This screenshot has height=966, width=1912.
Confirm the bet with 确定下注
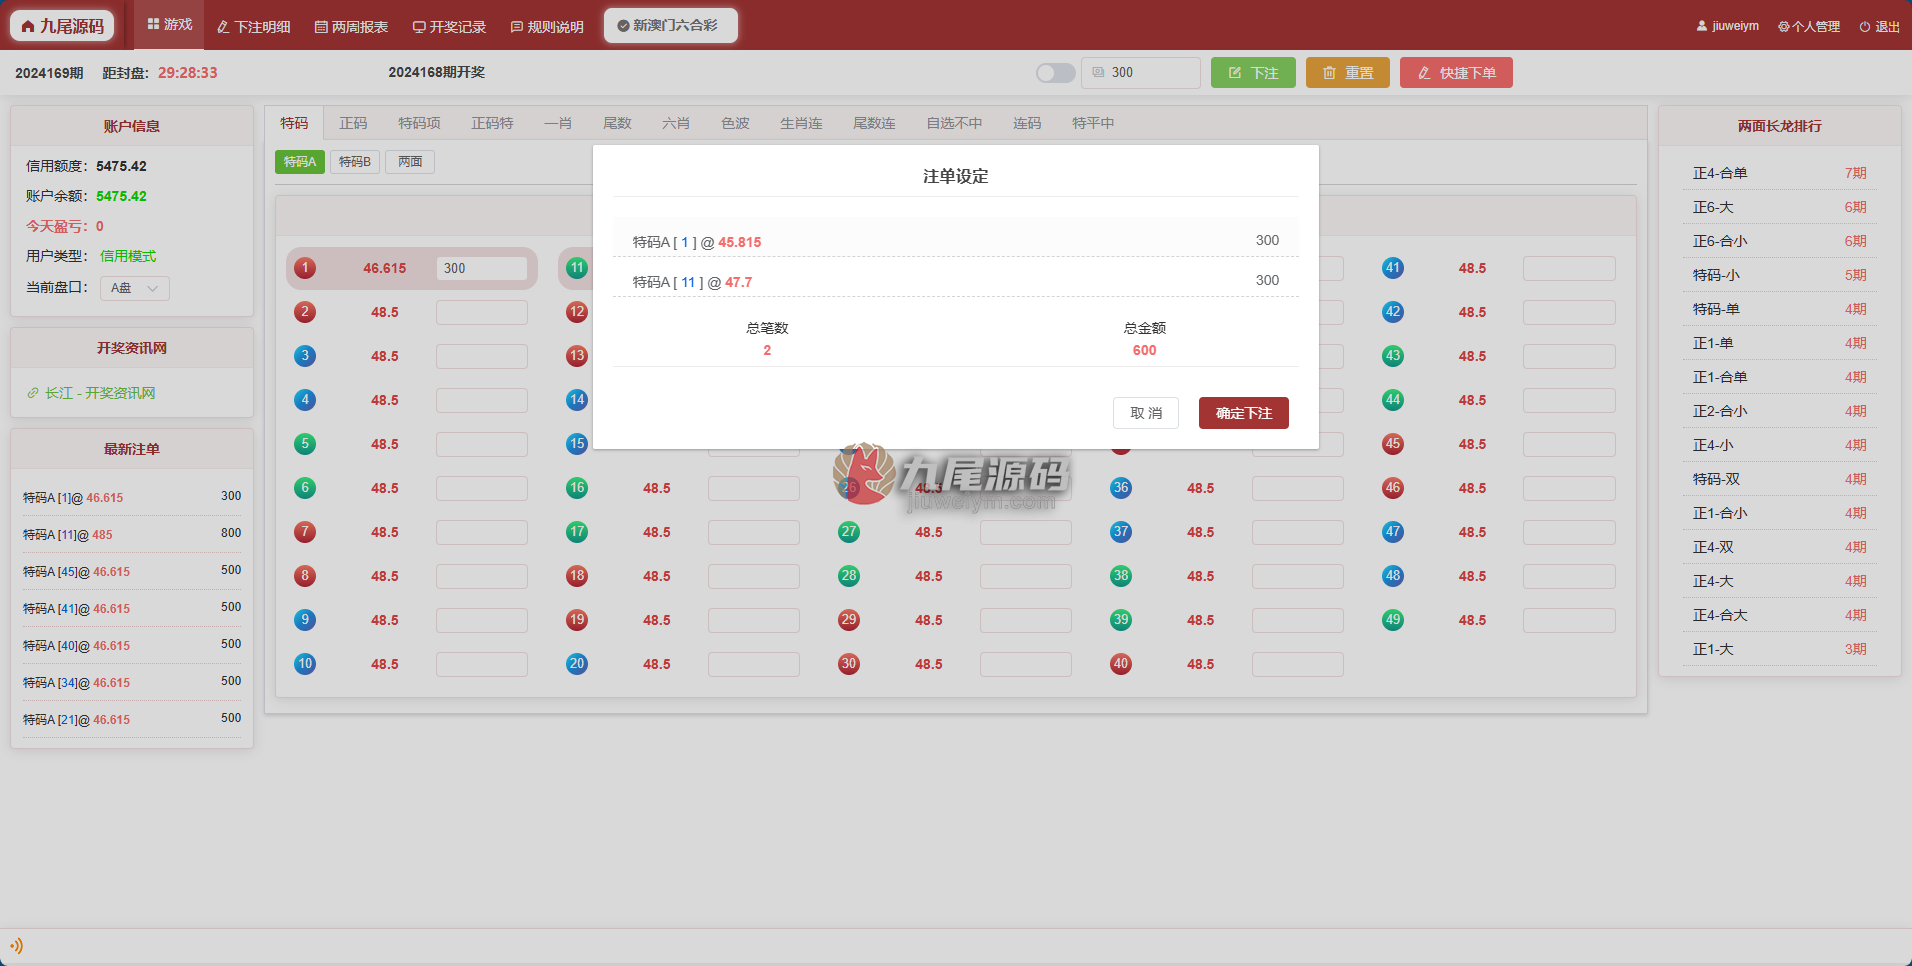click(x=1243, y=413)
